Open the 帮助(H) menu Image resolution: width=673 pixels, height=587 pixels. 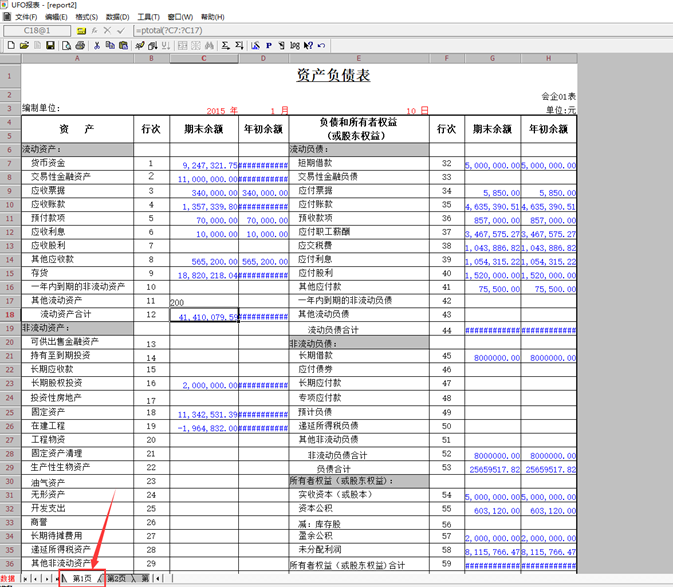[x=213, y=17]
